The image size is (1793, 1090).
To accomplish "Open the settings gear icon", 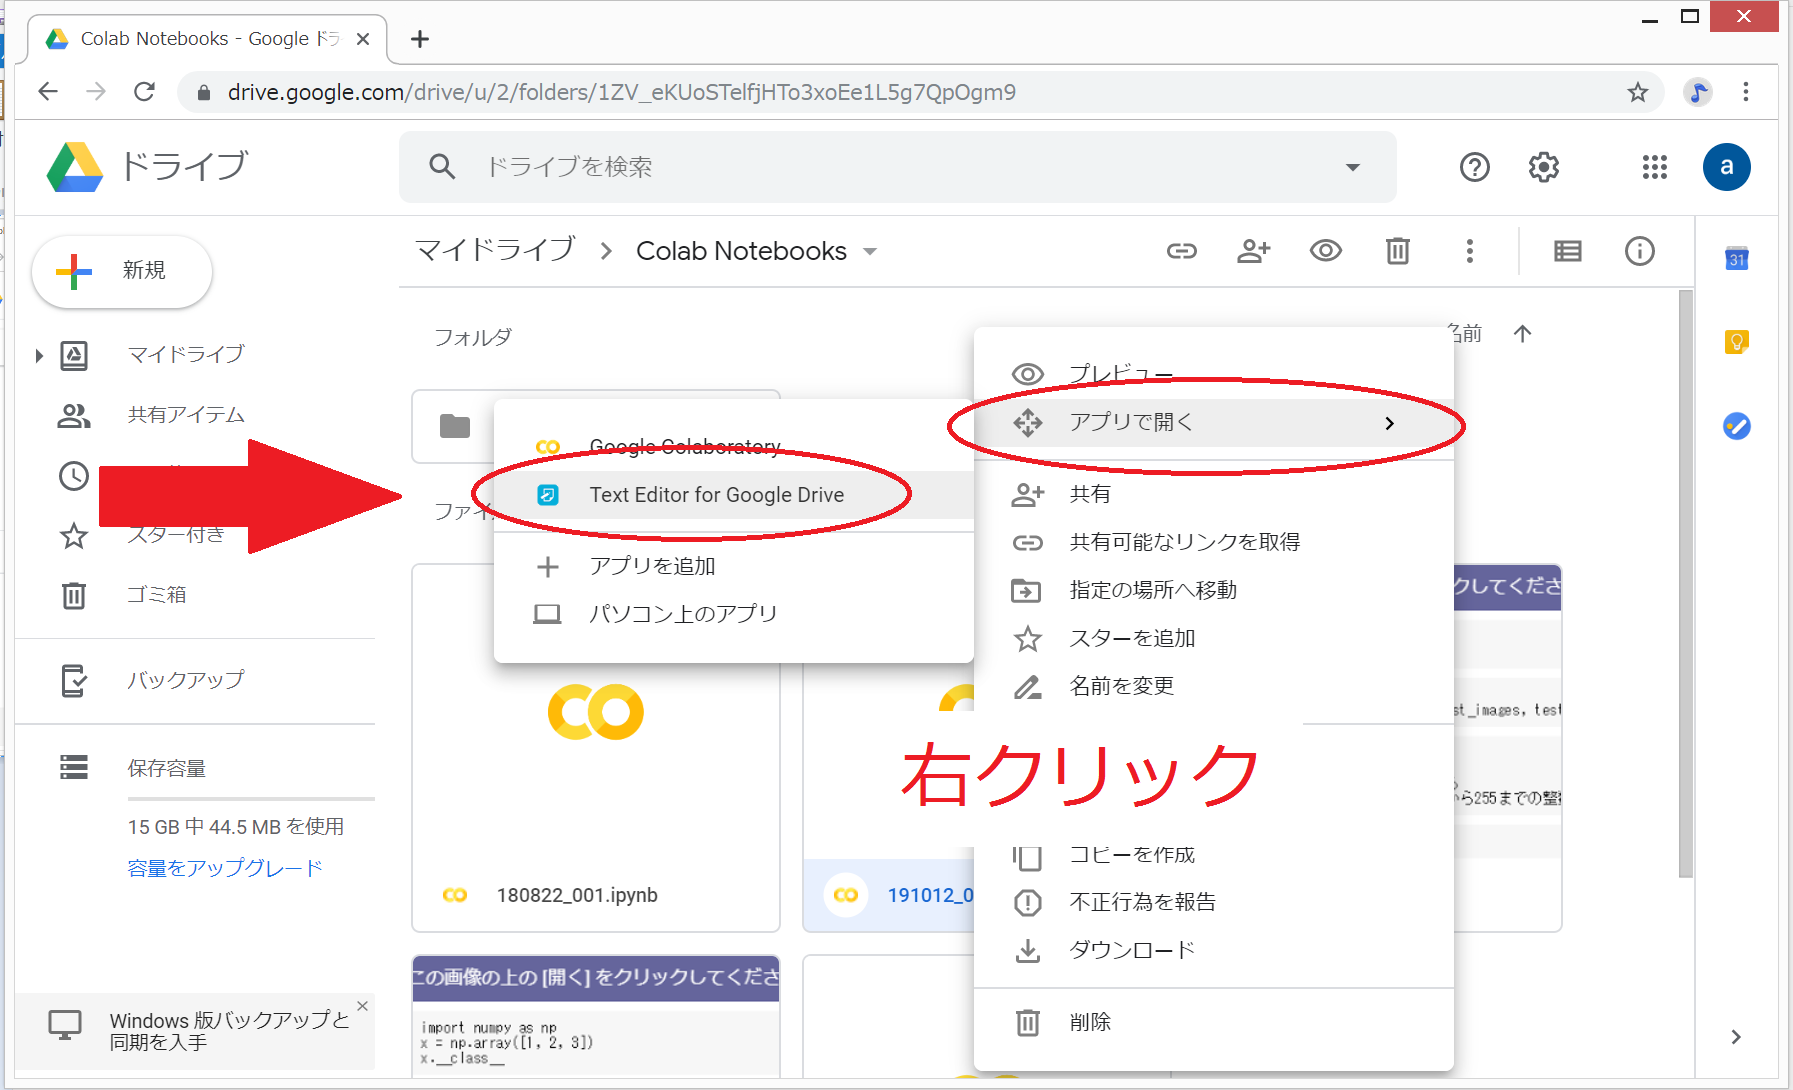I will pyautogui.click(x=1543, y=167).
